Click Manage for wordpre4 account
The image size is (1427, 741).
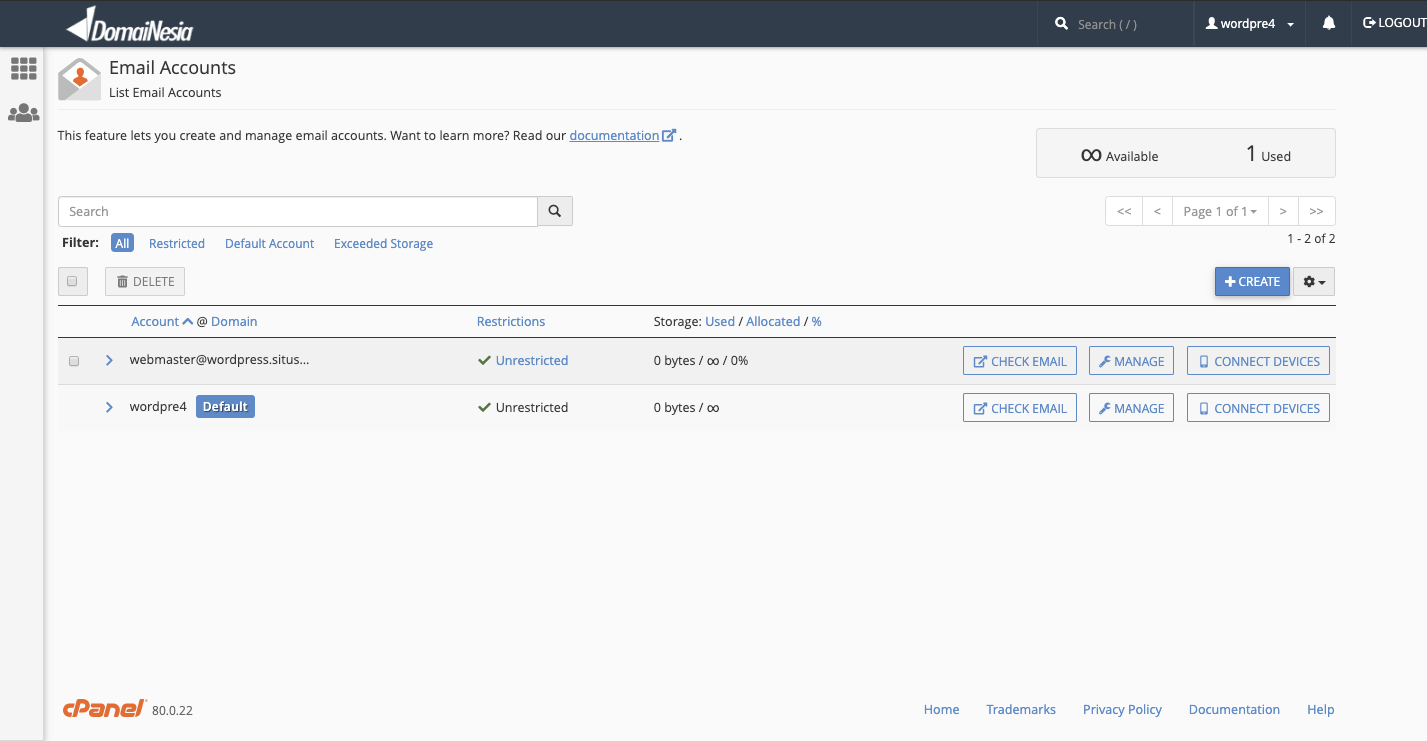pyautogui.click(x=1131, y=408)
